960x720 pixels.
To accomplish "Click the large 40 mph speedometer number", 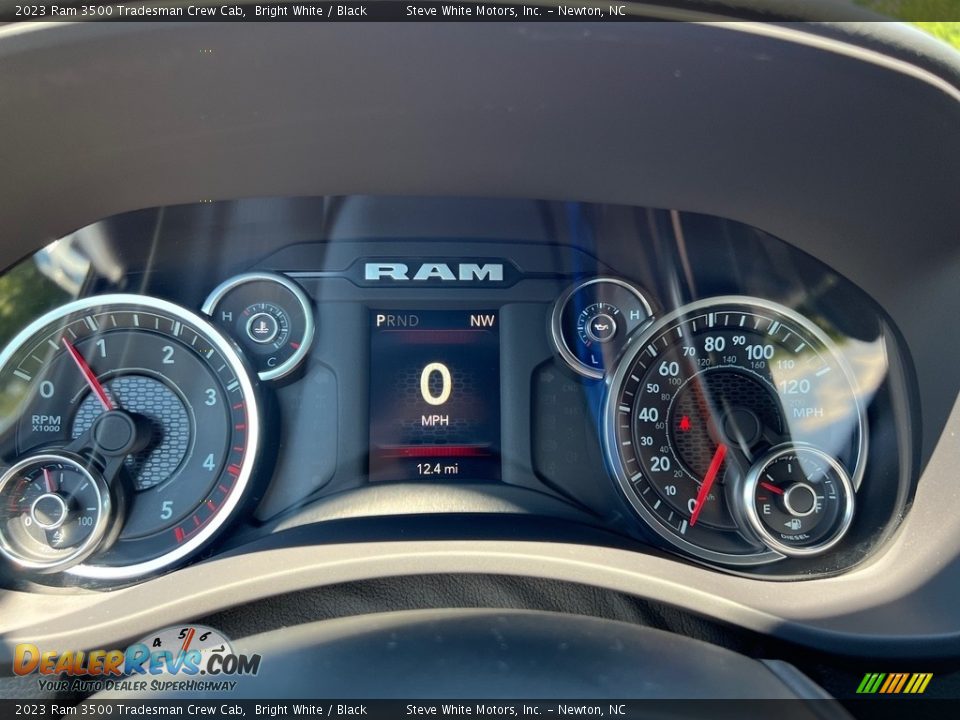I will [x=648, y=414].
